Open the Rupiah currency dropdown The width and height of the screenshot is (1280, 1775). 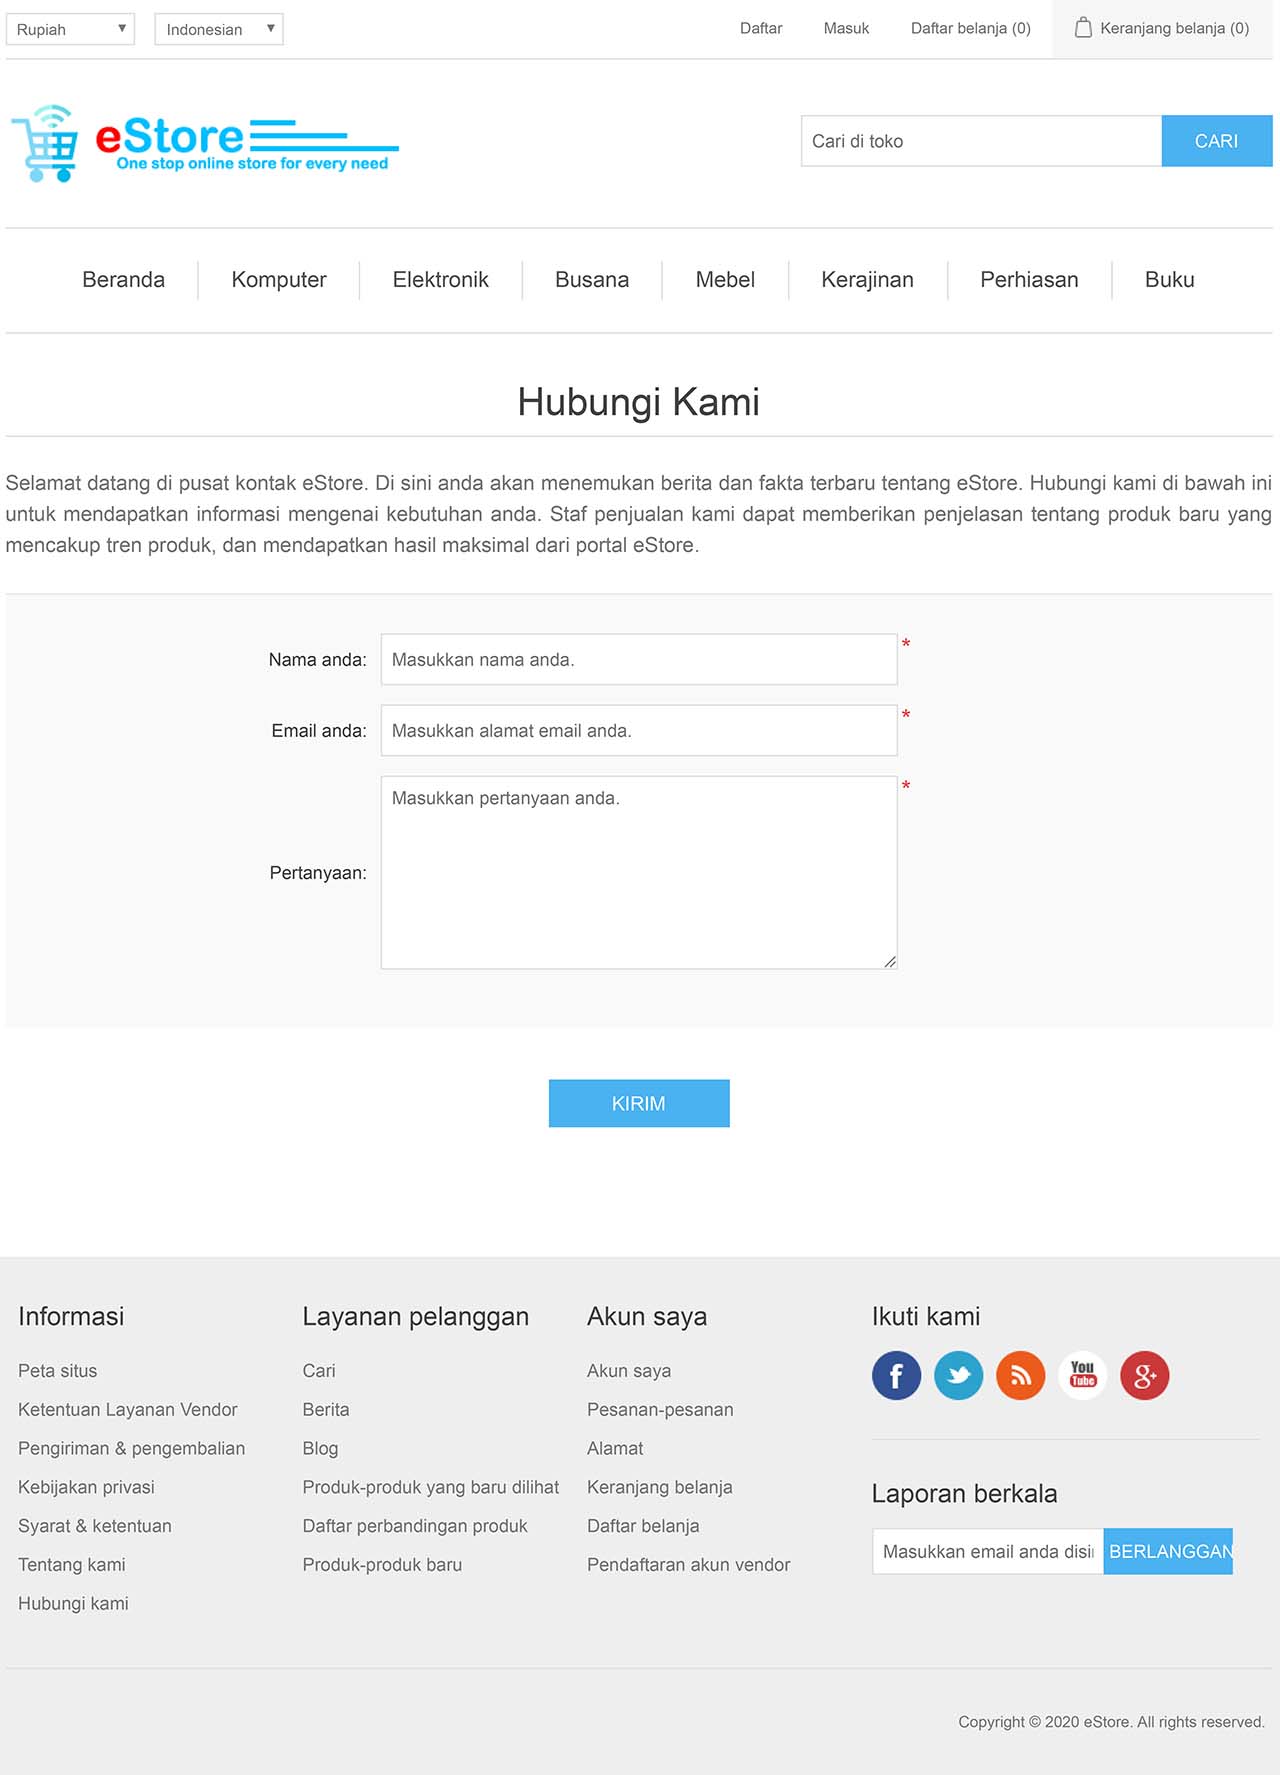pos(70,29)
